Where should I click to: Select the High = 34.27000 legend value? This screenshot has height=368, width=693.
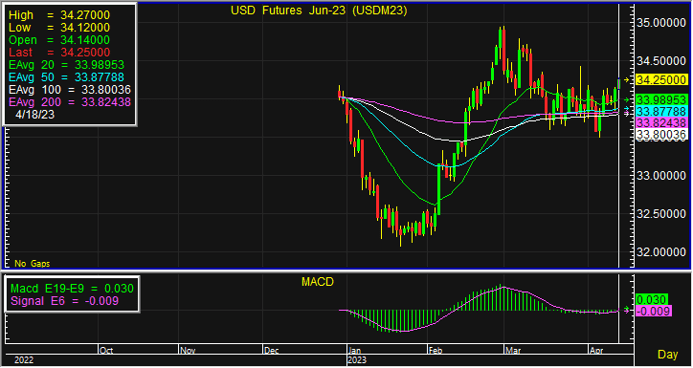click(x=59, y=15)
